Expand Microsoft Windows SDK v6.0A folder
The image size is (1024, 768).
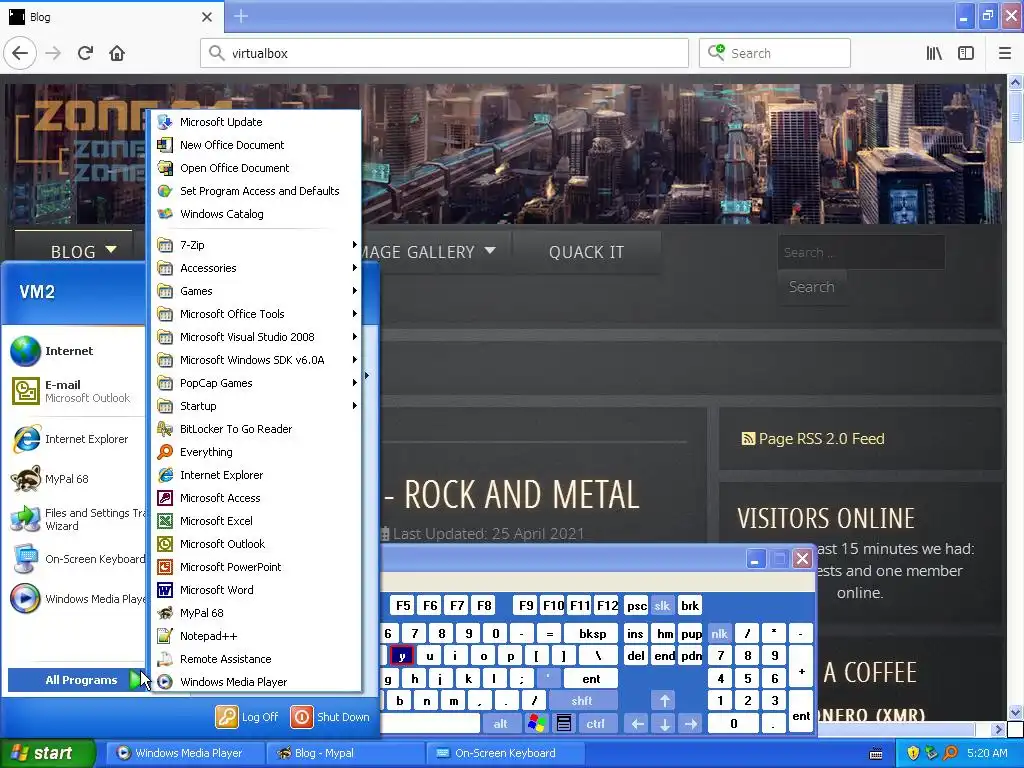click(x=256, y=360)
